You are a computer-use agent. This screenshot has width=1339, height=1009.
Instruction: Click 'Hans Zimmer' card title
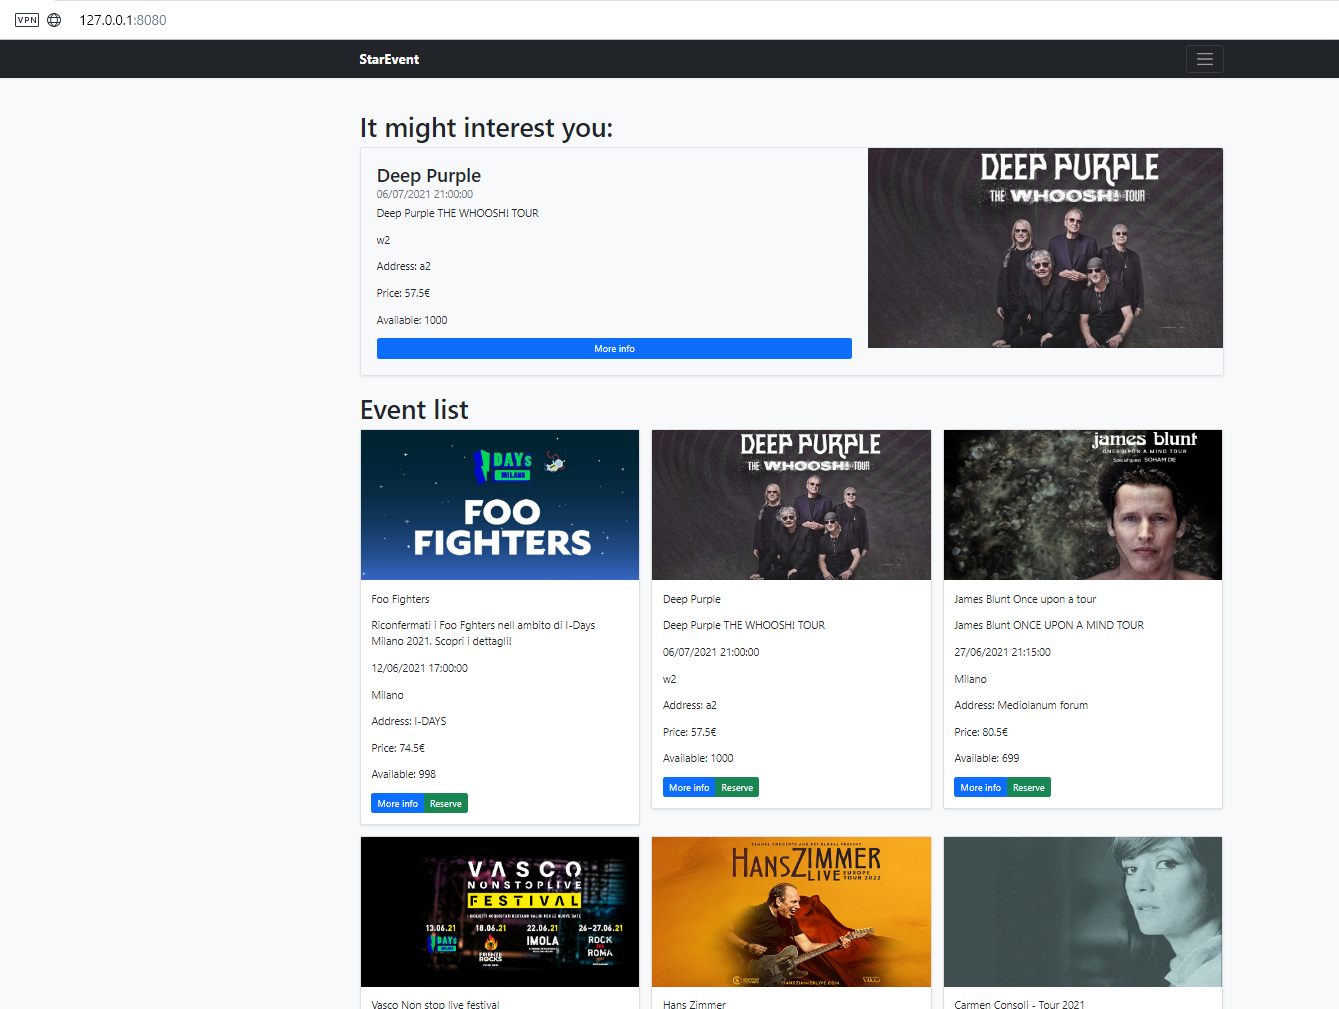point(694,1004)
